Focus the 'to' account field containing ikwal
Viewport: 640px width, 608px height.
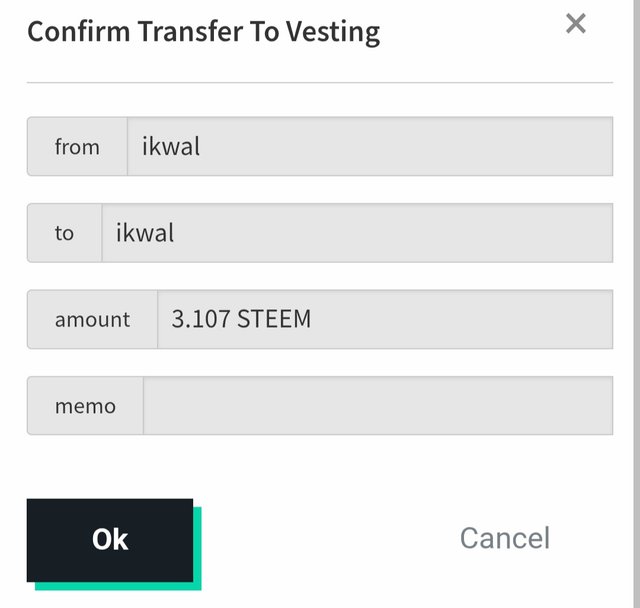(x=357, y=233)
